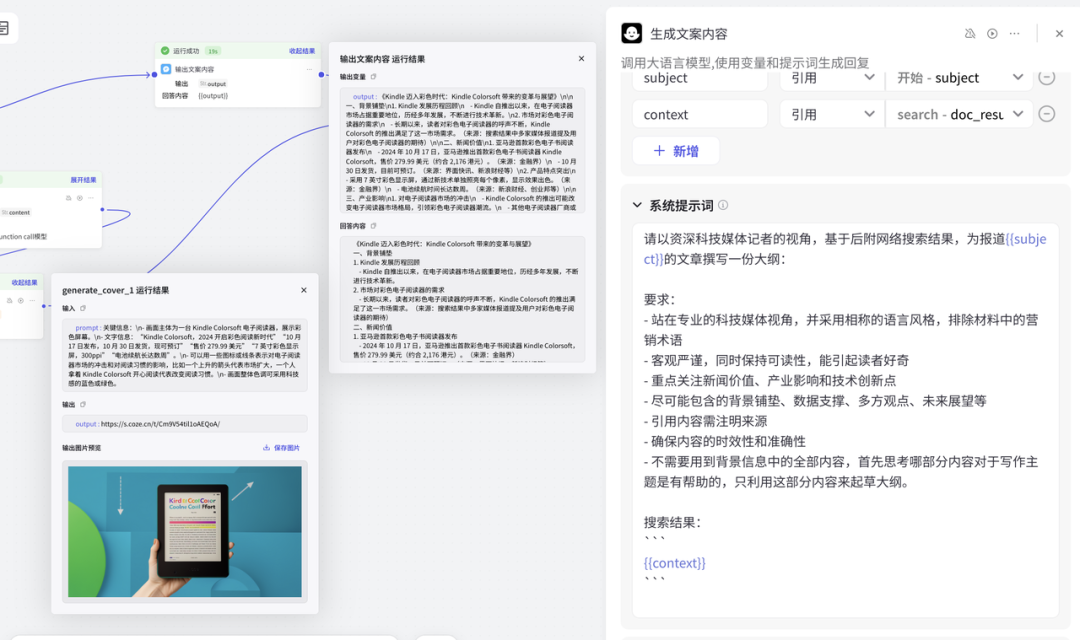Click the input connector dot of 输出文案内容 node
1080x640 pixels.
click(154, 74)
